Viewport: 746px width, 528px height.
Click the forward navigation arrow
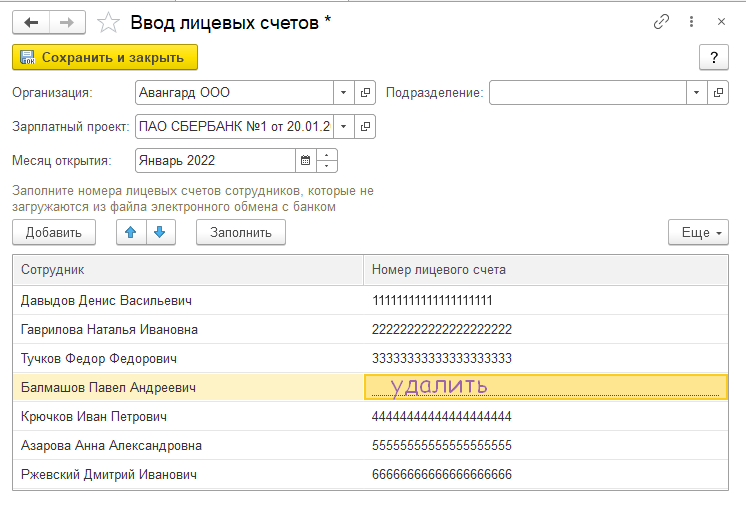pos(67,21)
